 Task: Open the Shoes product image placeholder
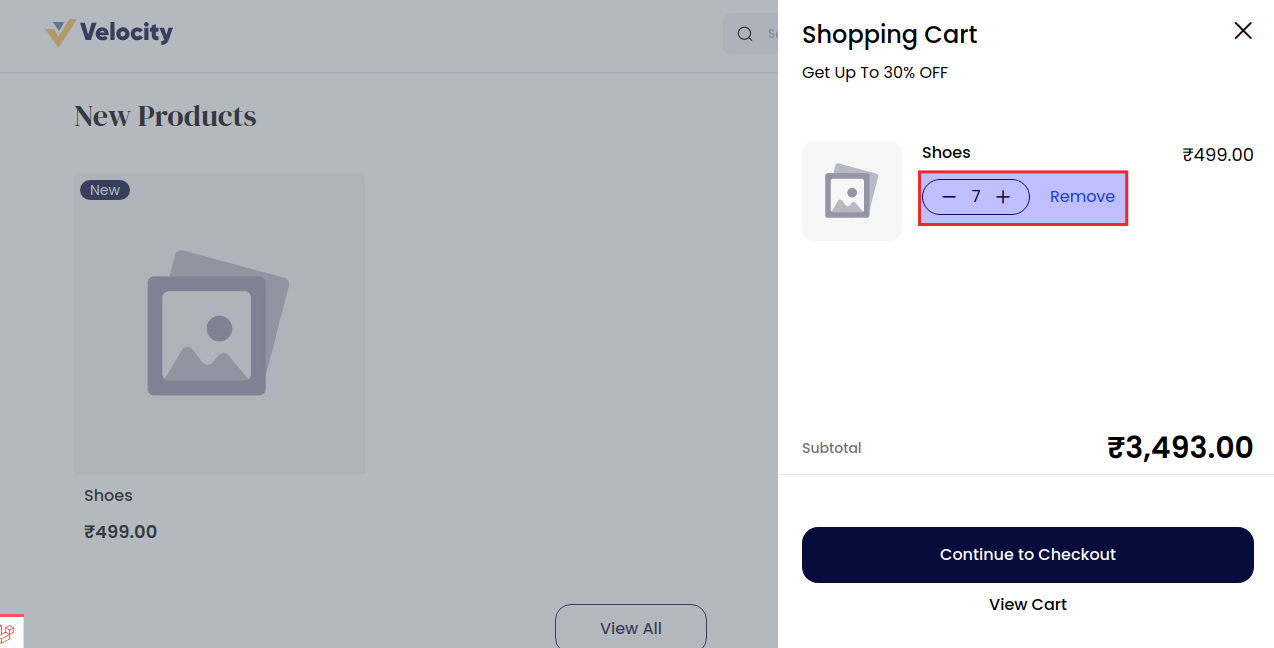[219, 324]
